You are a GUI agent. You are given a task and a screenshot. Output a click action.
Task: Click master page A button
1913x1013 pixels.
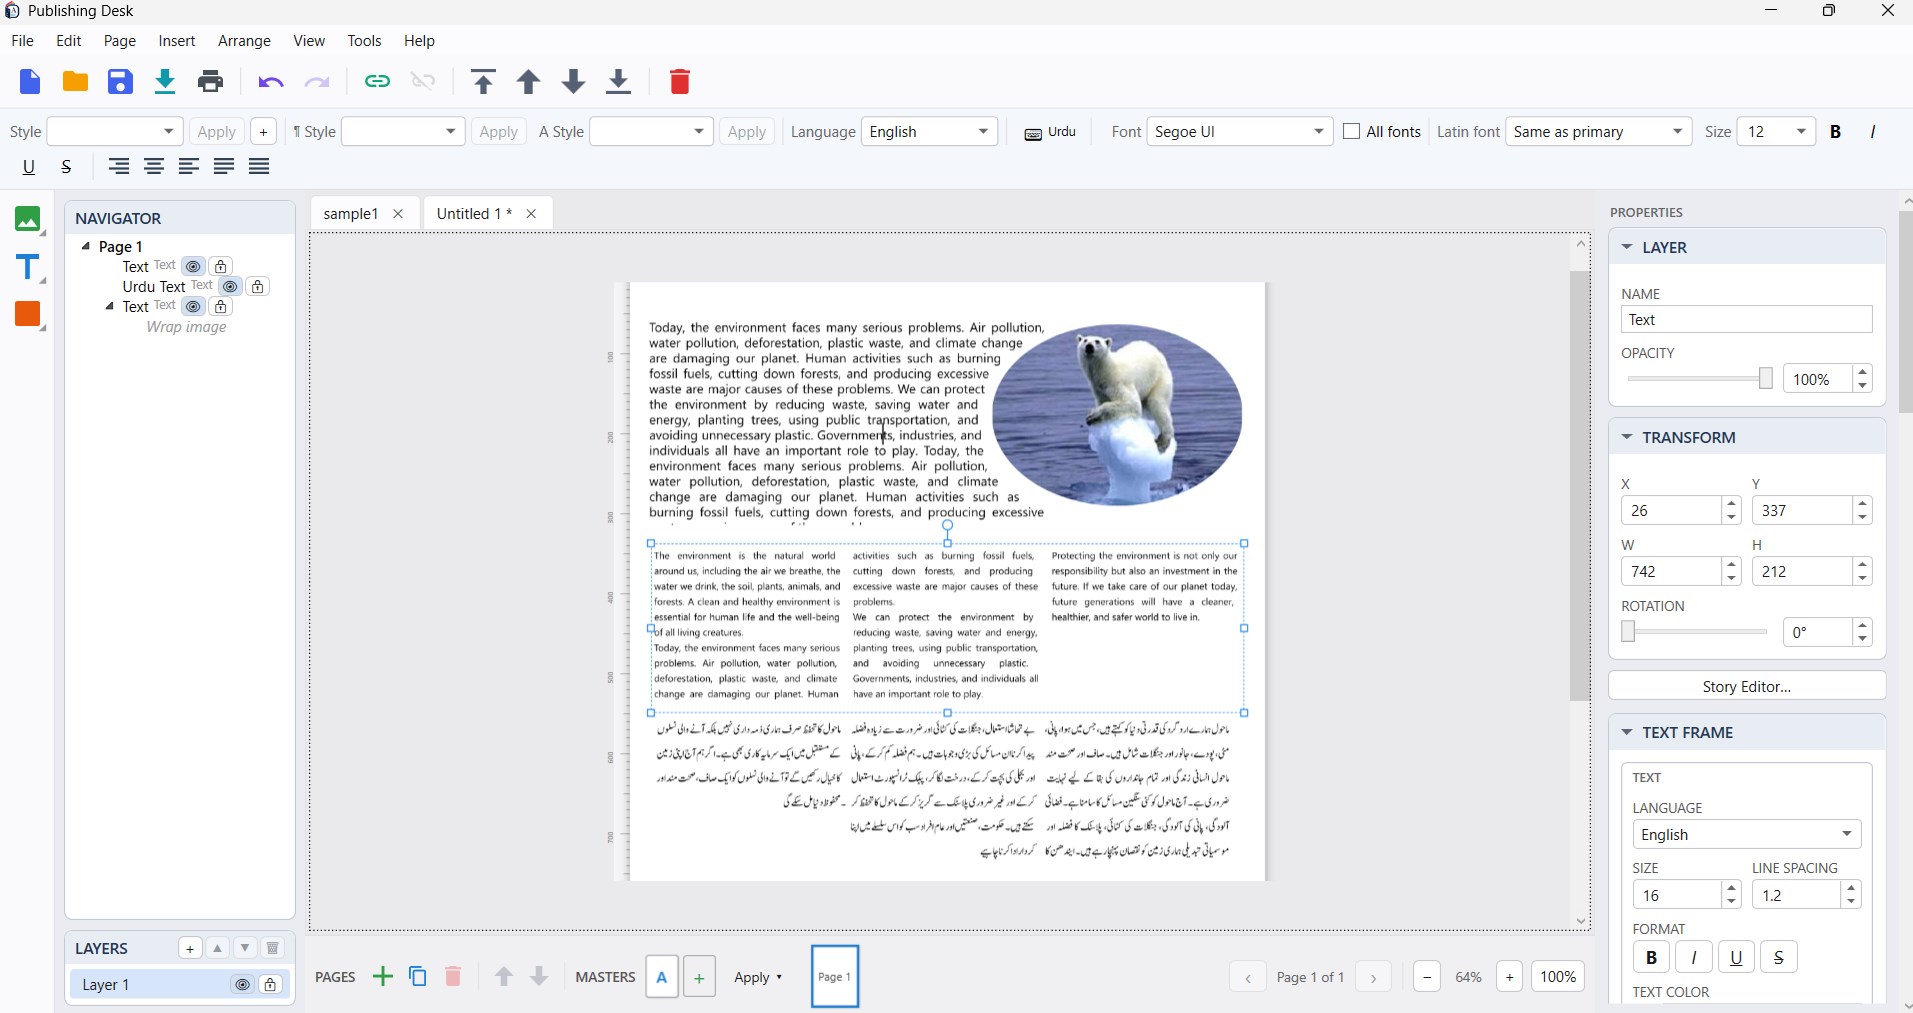click(662, 977)
